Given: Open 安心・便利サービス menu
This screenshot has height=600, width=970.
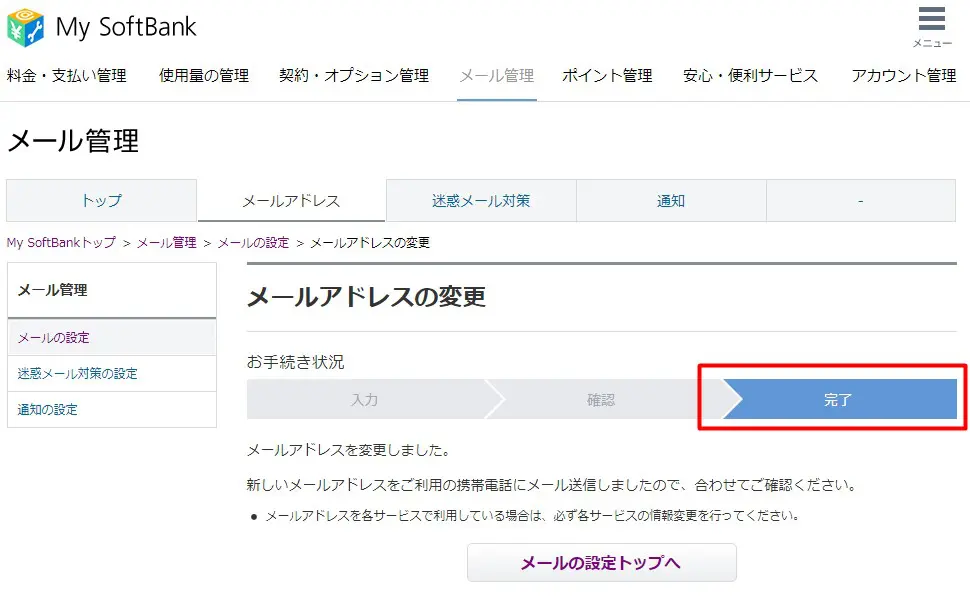Looking at the screenshot, I should (x=750, y=76).
